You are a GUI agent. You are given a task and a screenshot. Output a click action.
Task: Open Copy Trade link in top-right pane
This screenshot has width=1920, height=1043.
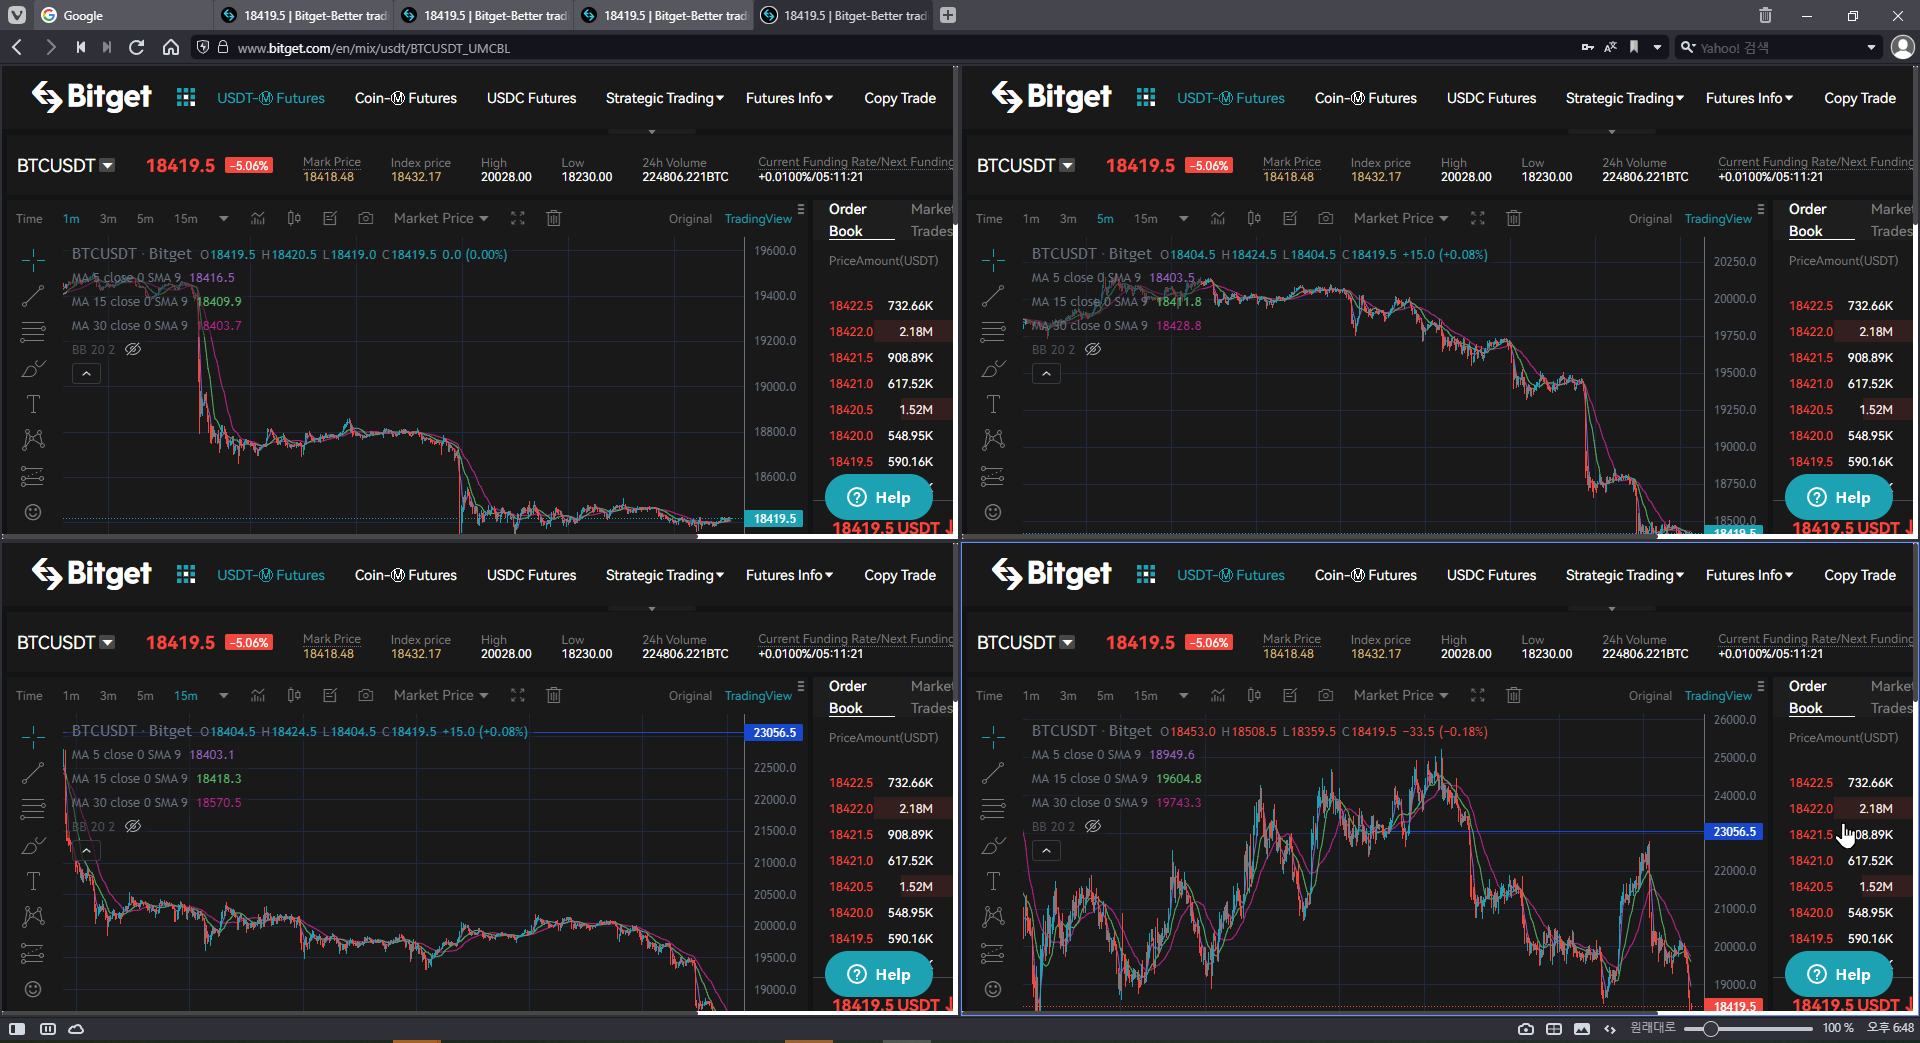[x=1860, y=98]
